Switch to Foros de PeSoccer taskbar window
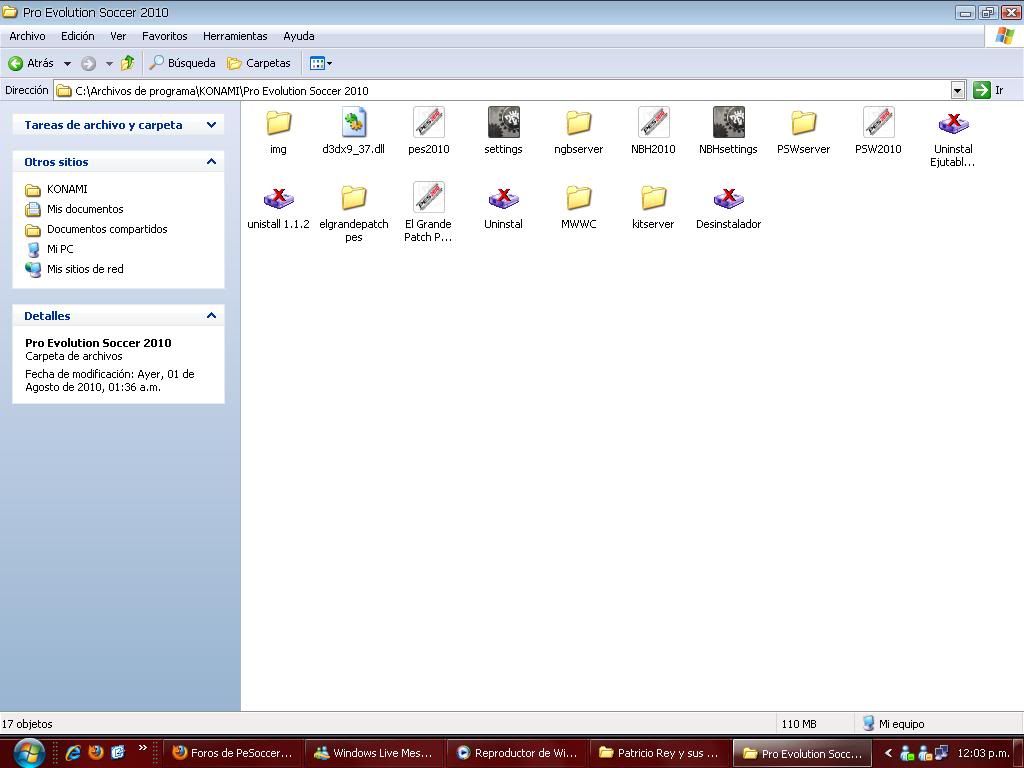Screen dimensions: 1024x768 pos(233,753)
